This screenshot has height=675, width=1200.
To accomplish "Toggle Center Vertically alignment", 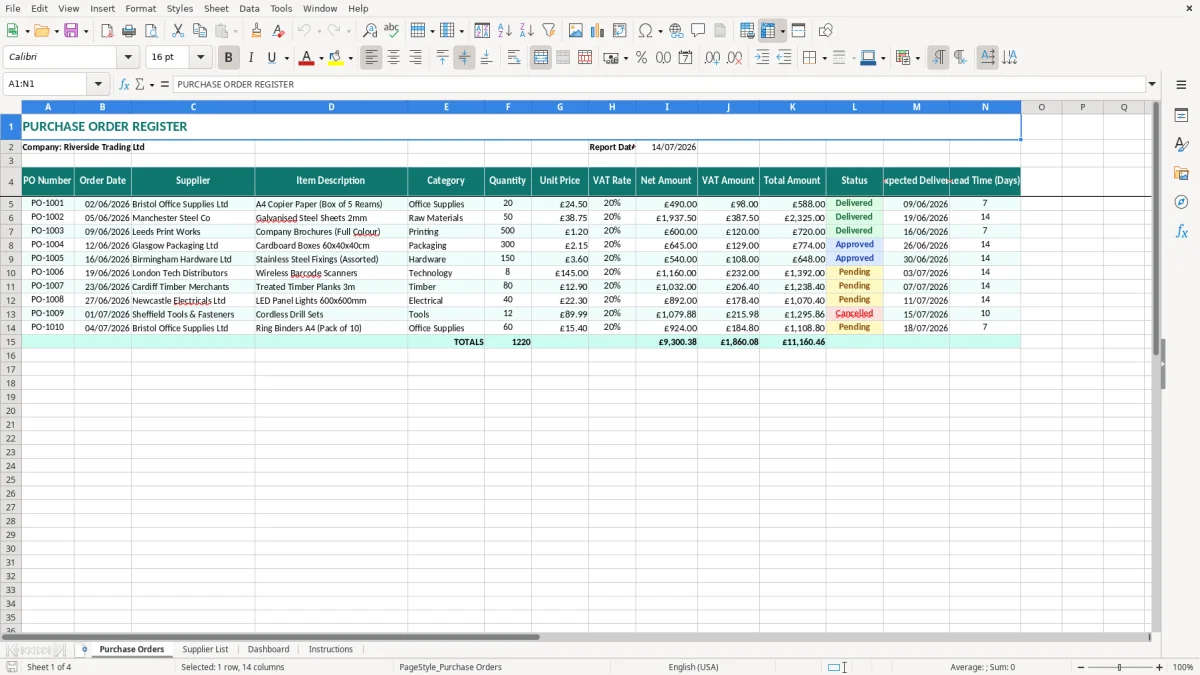I will (464, 58).
